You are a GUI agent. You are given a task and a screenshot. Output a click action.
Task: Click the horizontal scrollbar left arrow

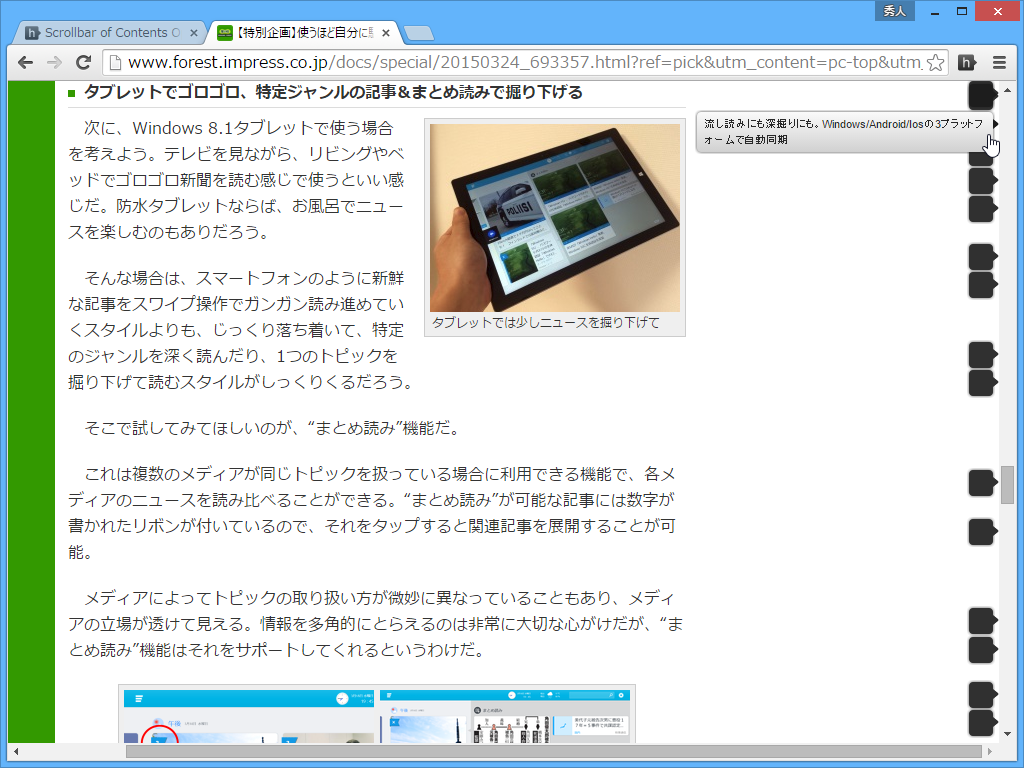click(x=16, y=752)
